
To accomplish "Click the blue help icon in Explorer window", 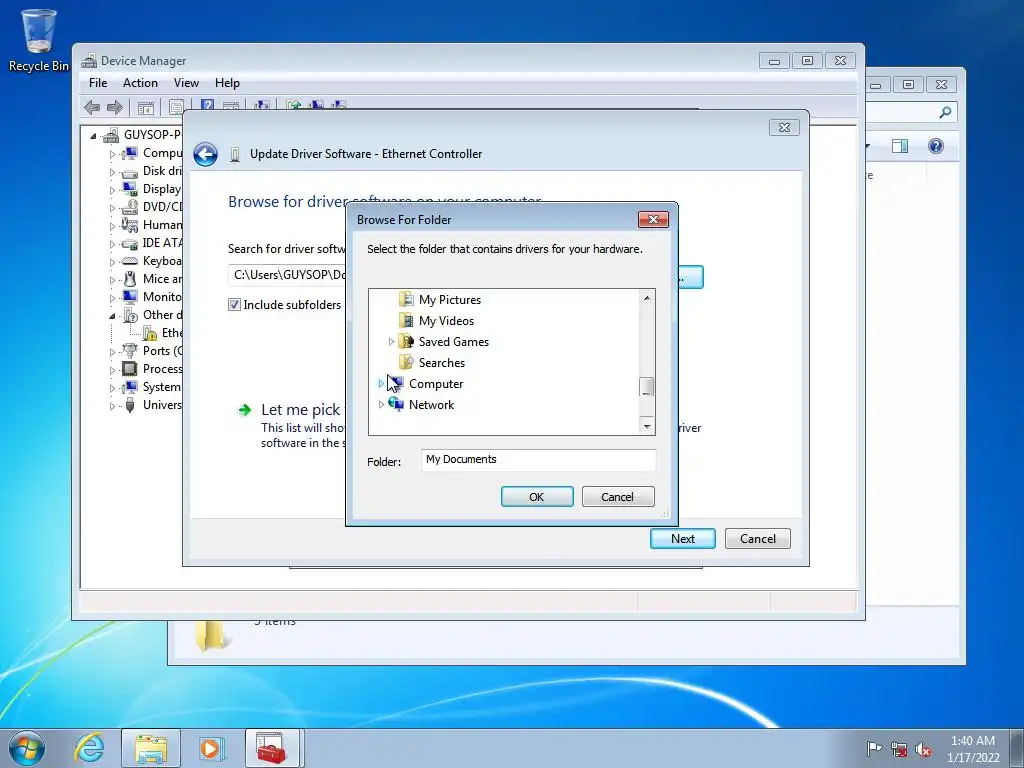I will pyautogui.click(x=936, y=146).
